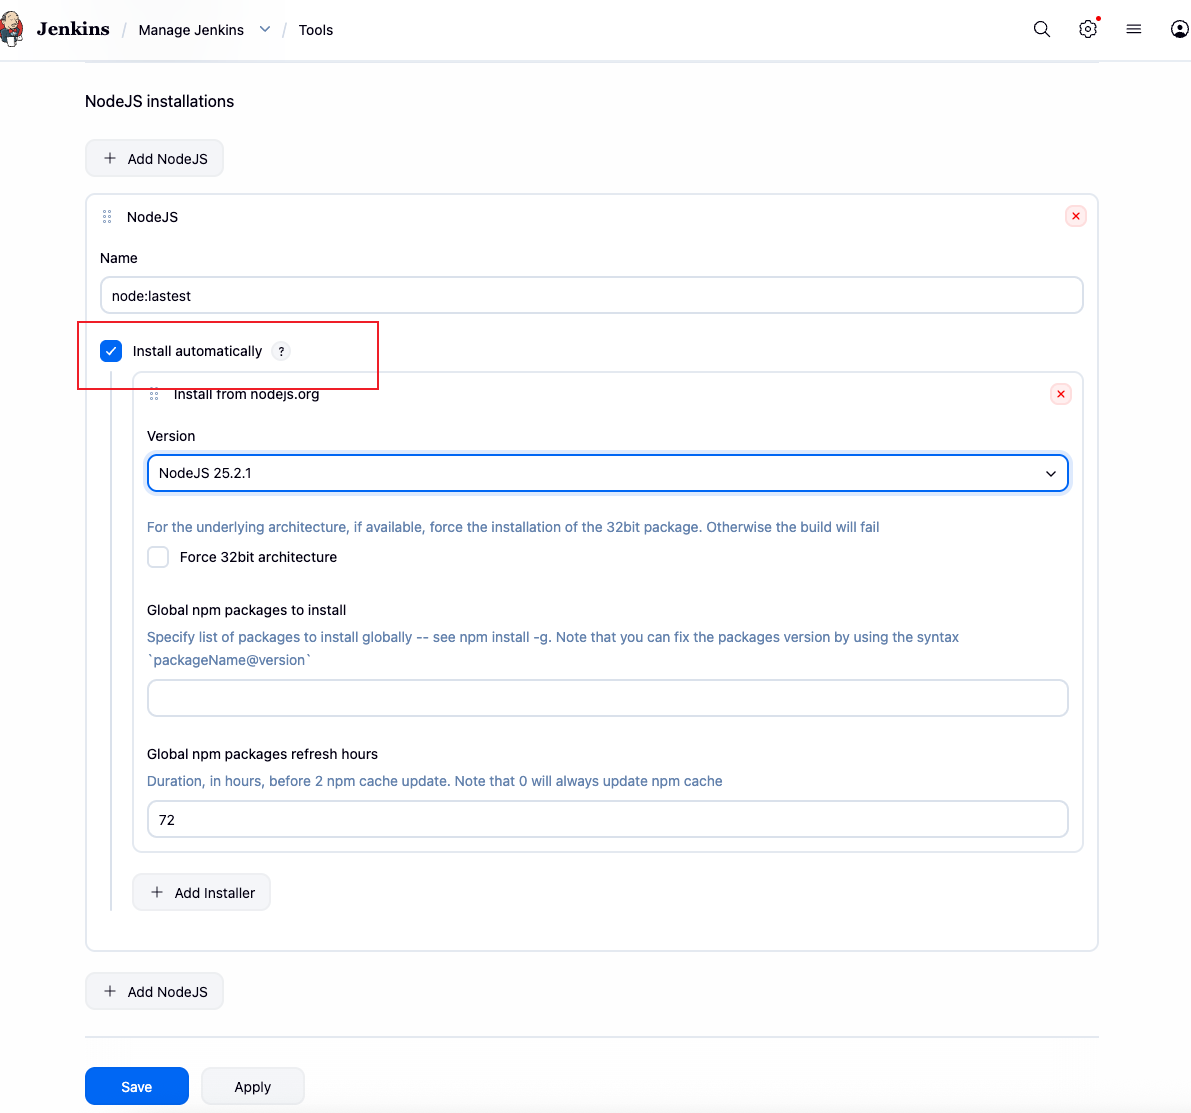Click top Add NodeJS button

(154, 158)
